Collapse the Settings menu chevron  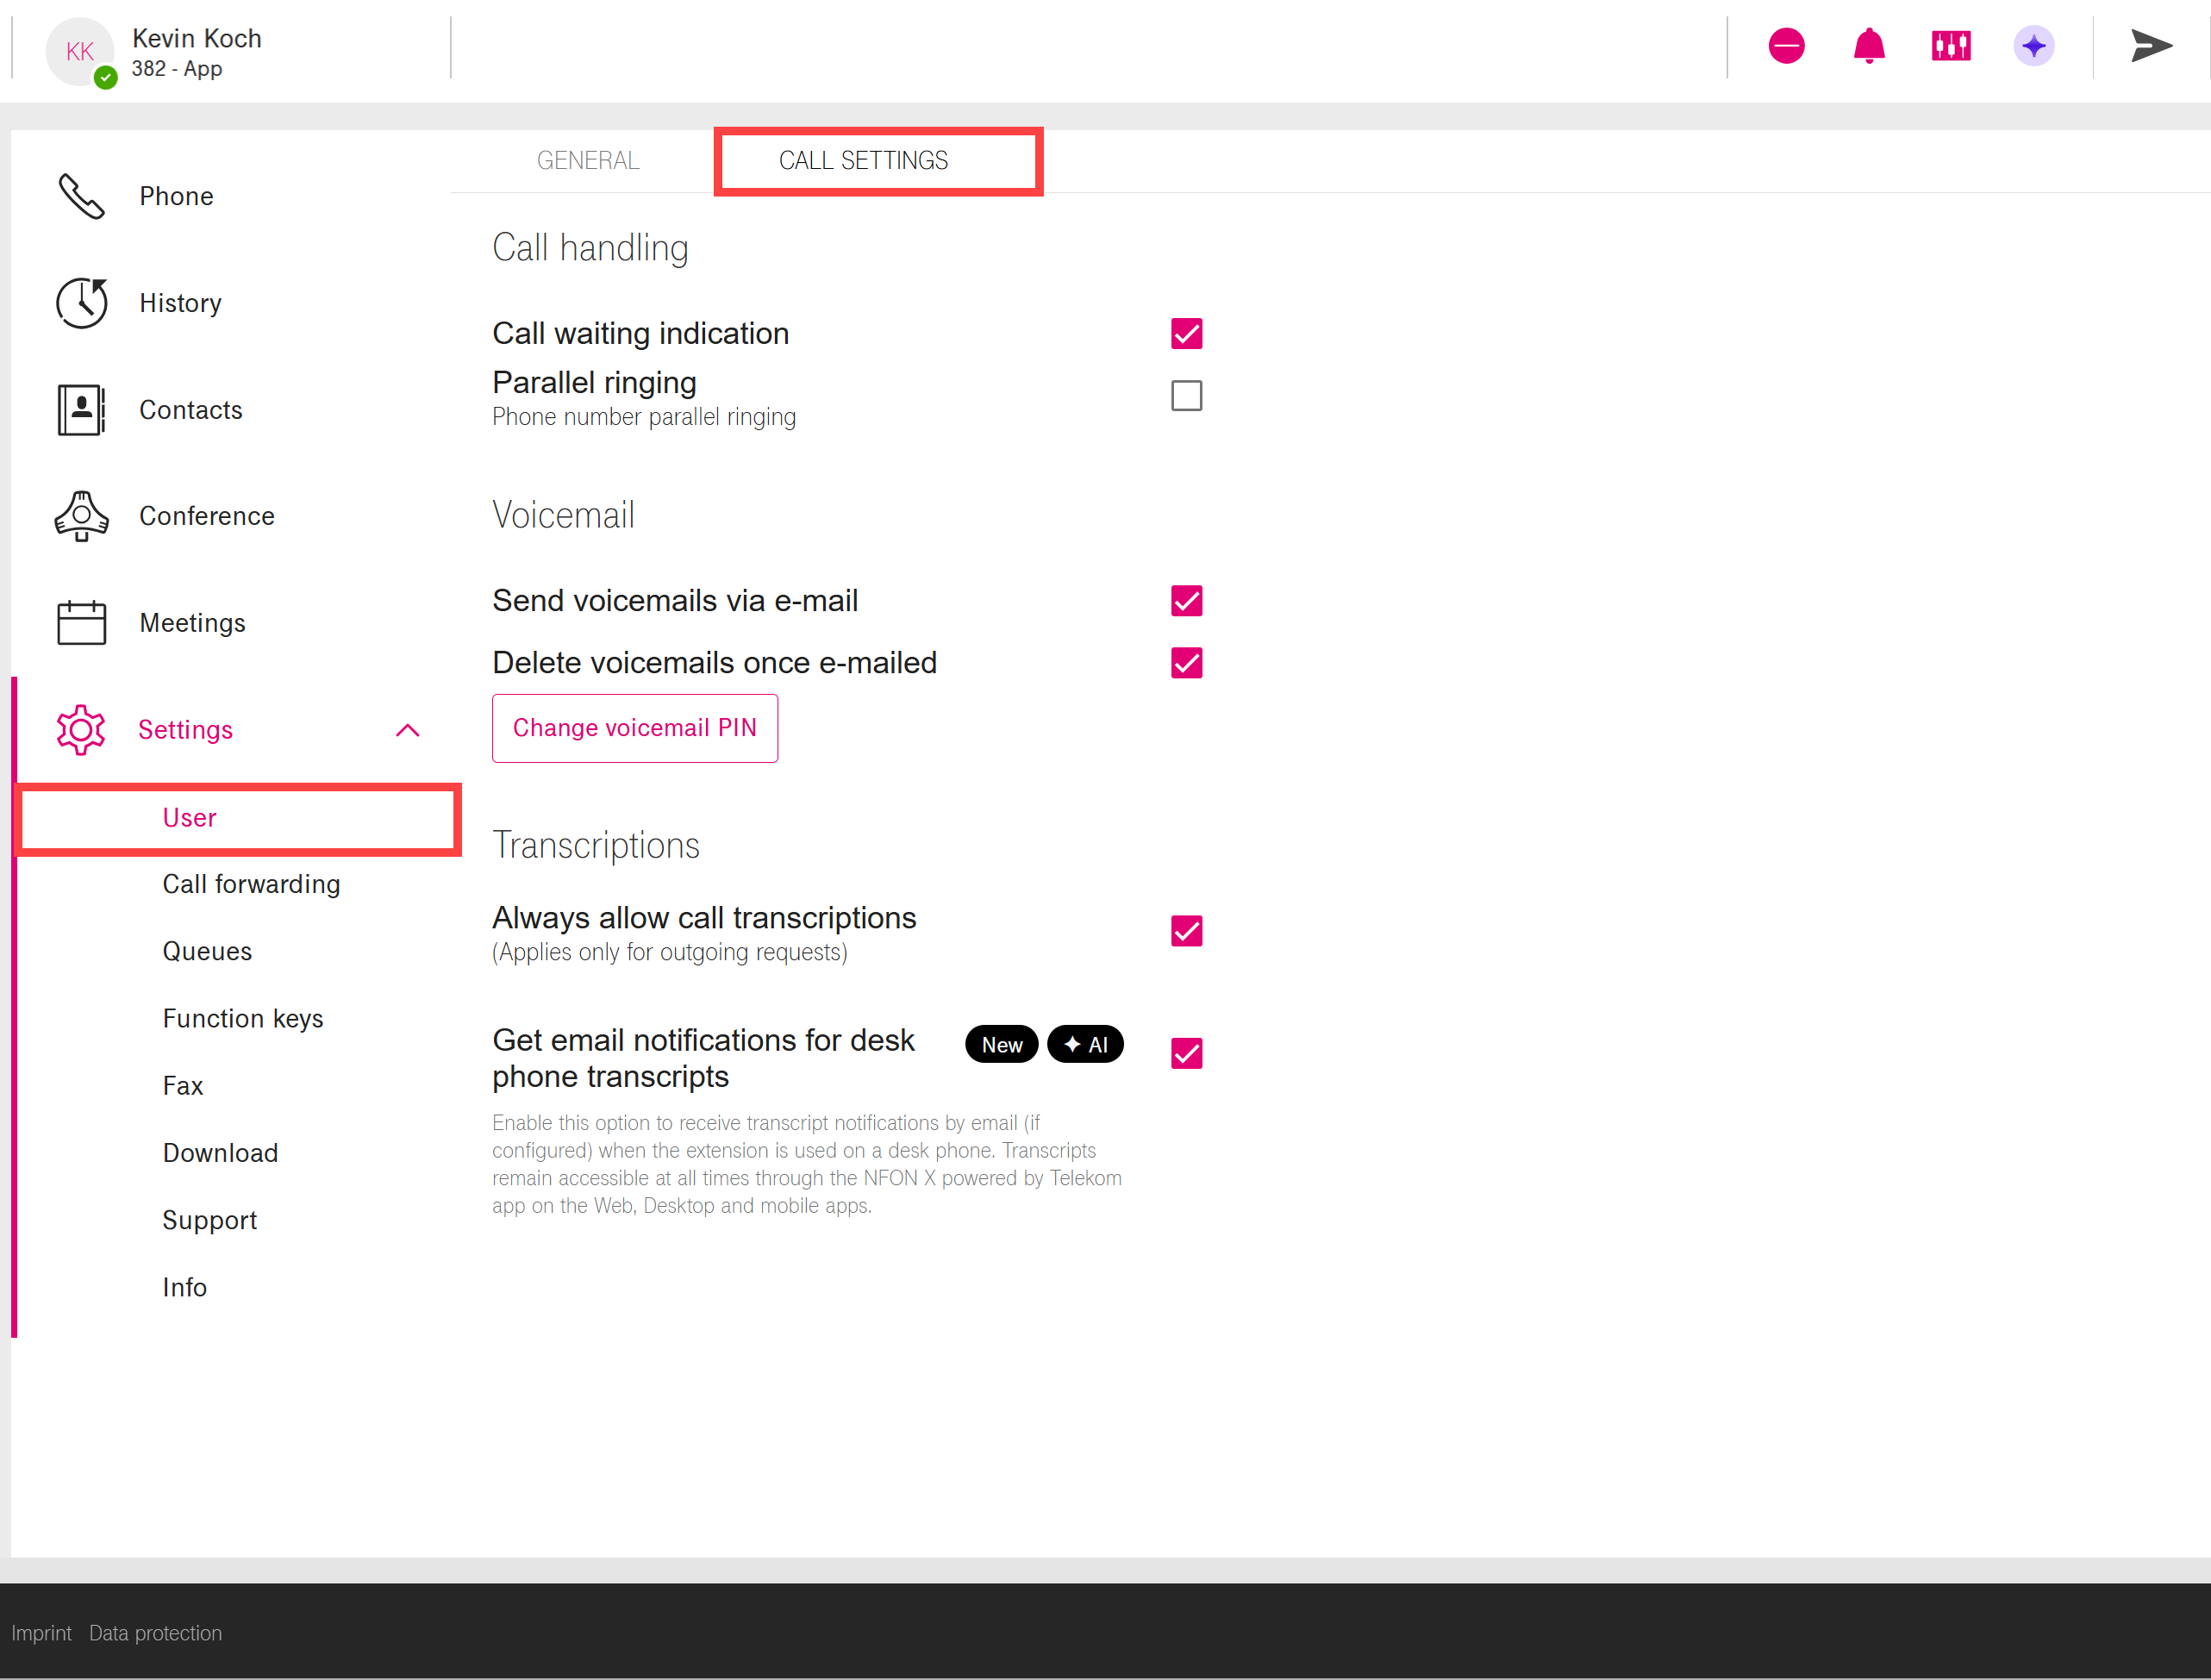point(407,730)
